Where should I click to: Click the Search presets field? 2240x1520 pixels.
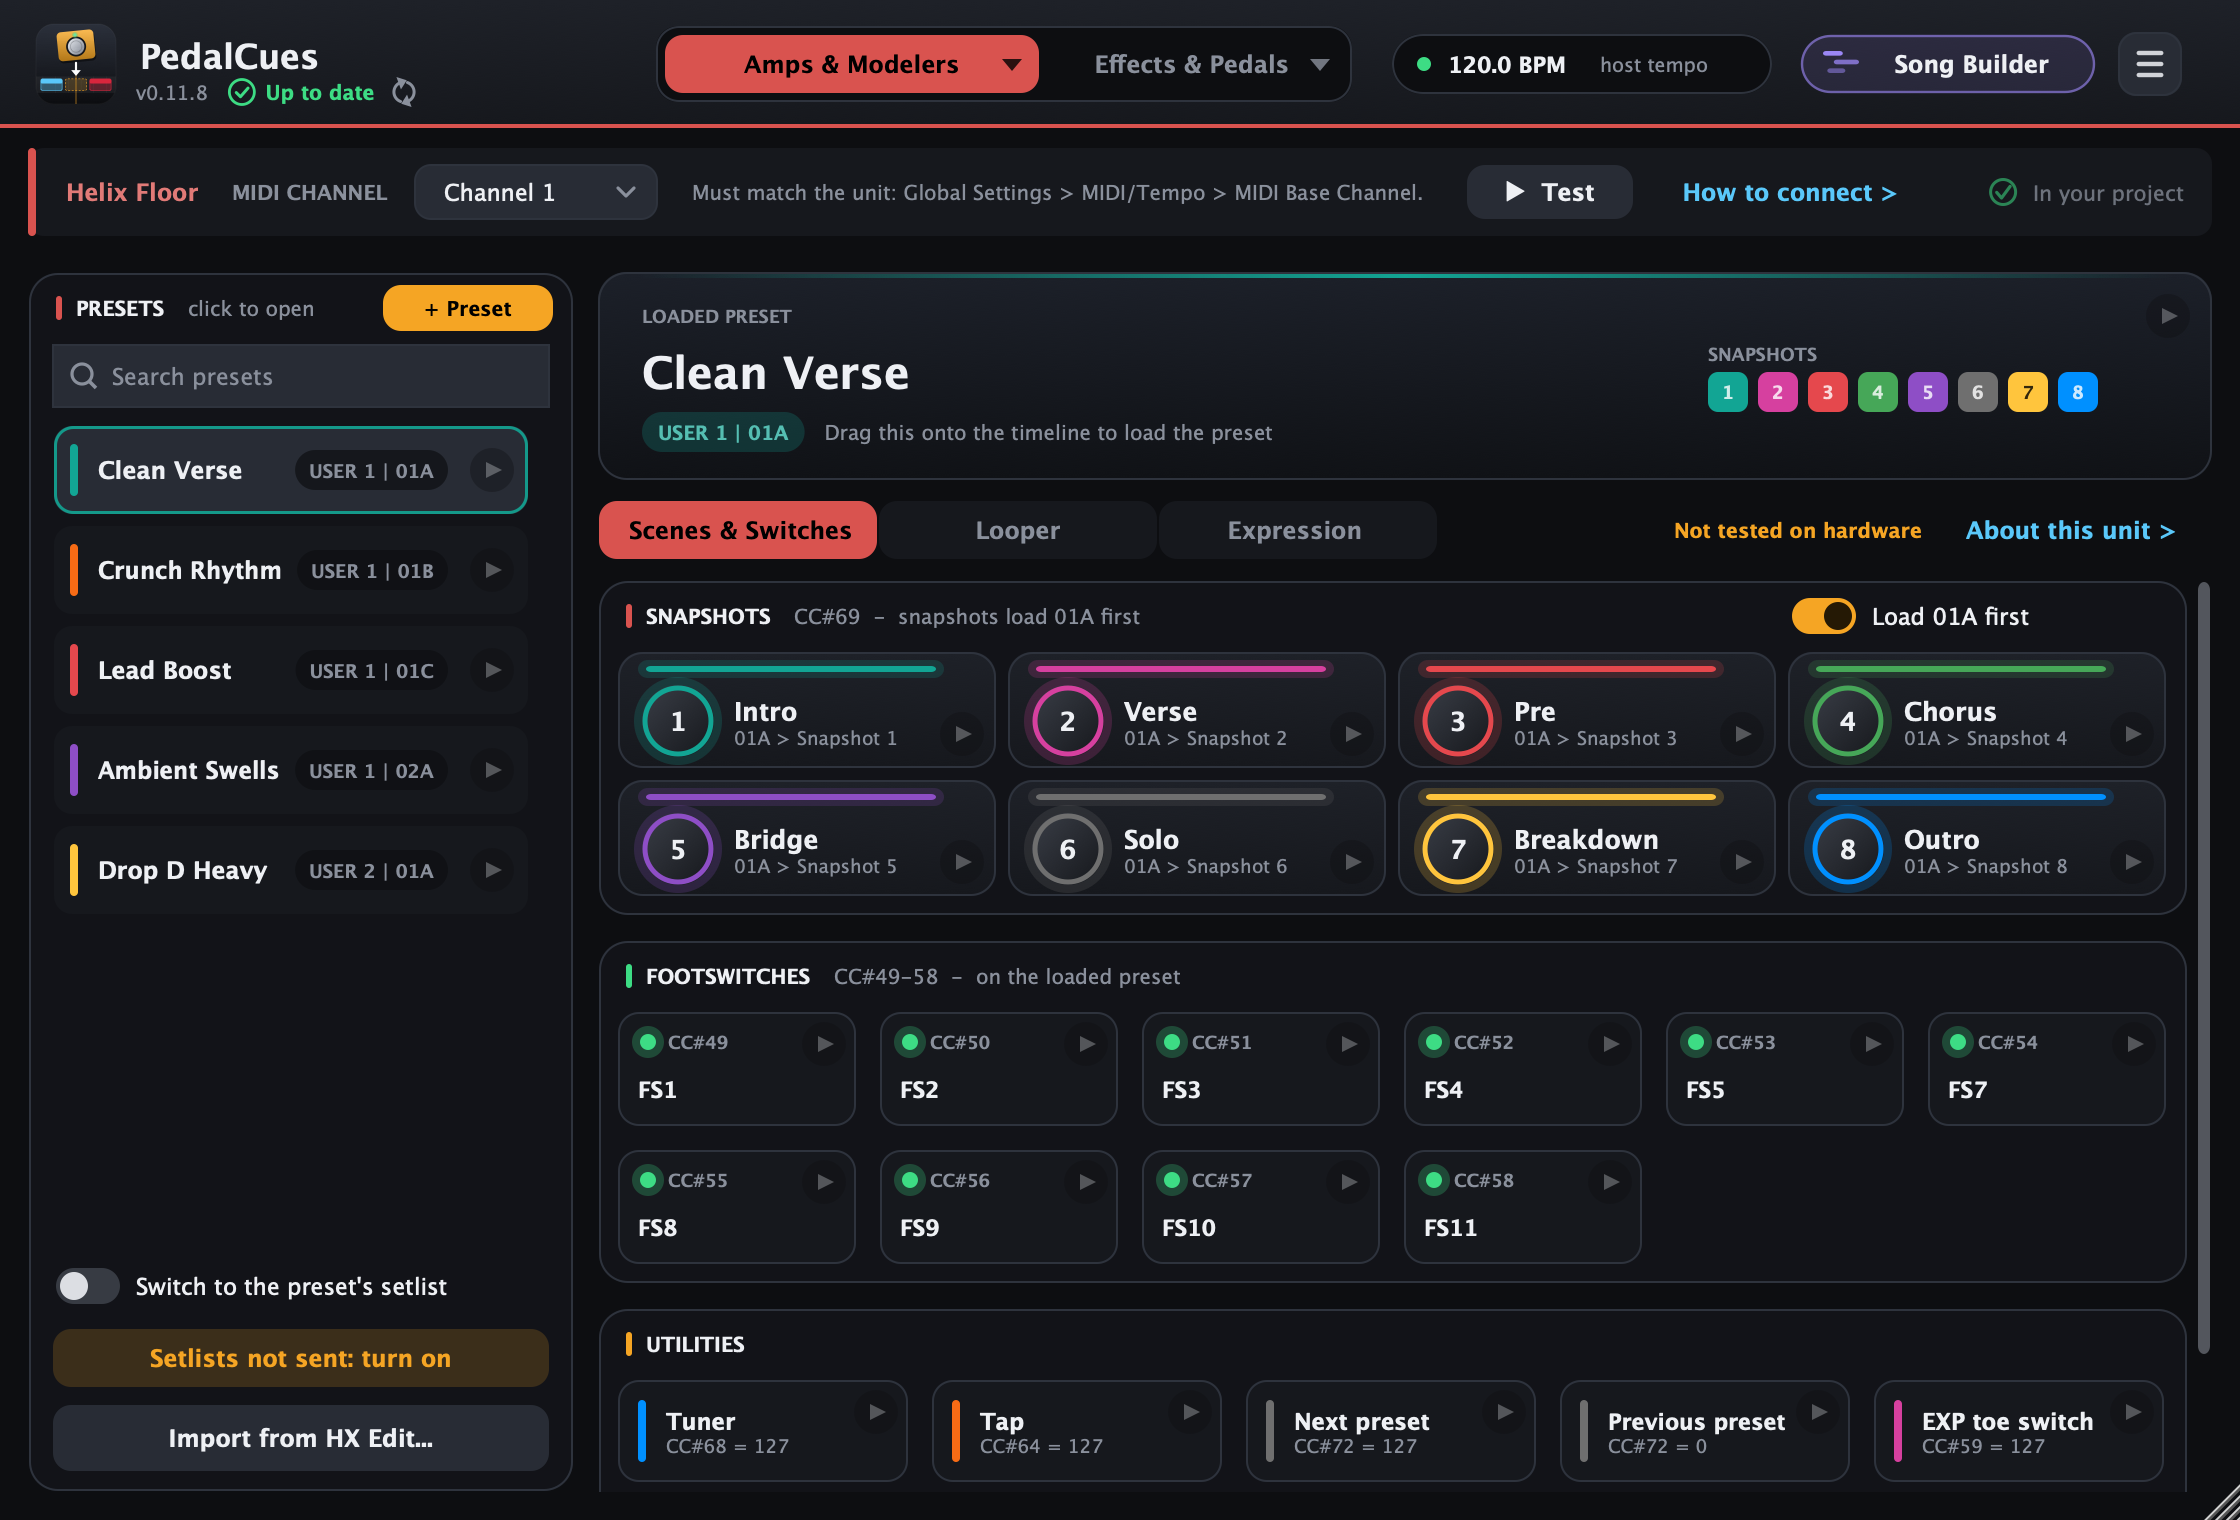[x=300, y=376]
